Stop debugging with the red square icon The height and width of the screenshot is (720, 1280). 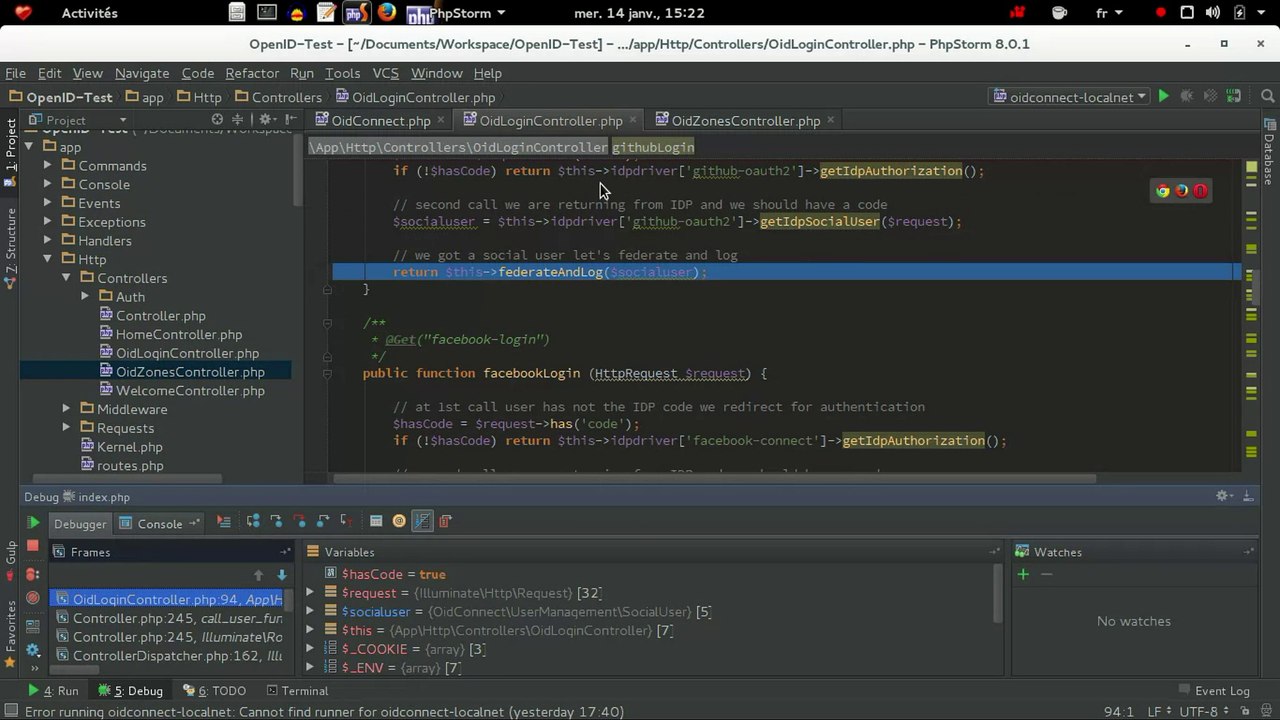(x=33, y=546)
